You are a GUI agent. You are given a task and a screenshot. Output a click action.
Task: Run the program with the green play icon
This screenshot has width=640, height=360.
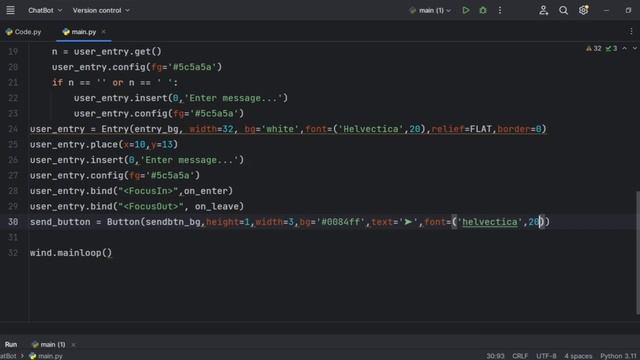click(466, 10)
